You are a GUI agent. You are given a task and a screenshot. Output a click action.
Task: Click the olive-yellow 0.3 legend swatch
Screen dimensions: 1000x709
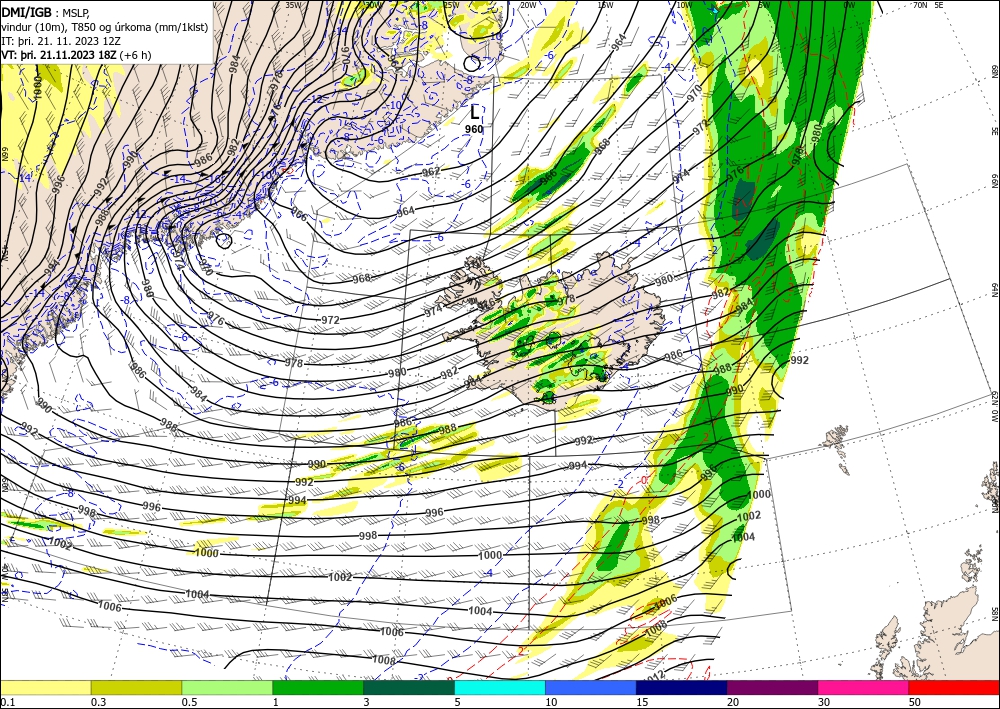click(x=136, y=687)
